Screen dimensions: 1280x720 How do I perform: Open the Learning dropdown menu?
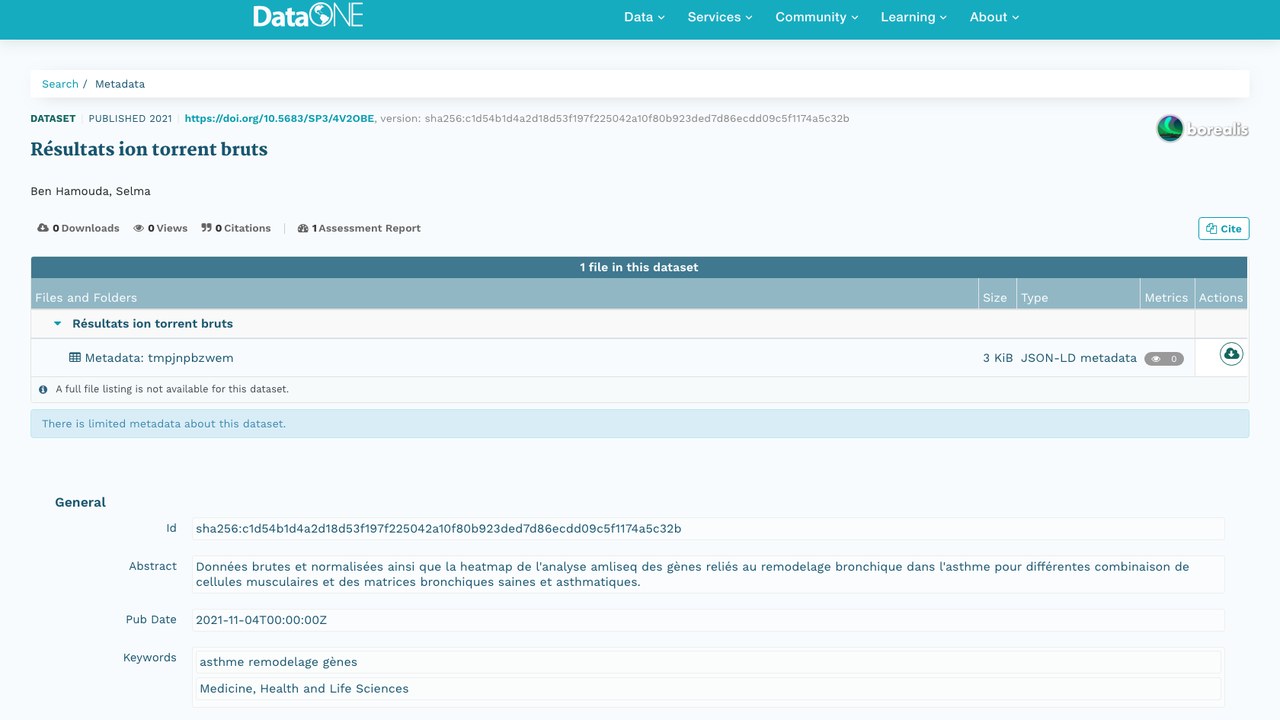click(x=914, y=17)
